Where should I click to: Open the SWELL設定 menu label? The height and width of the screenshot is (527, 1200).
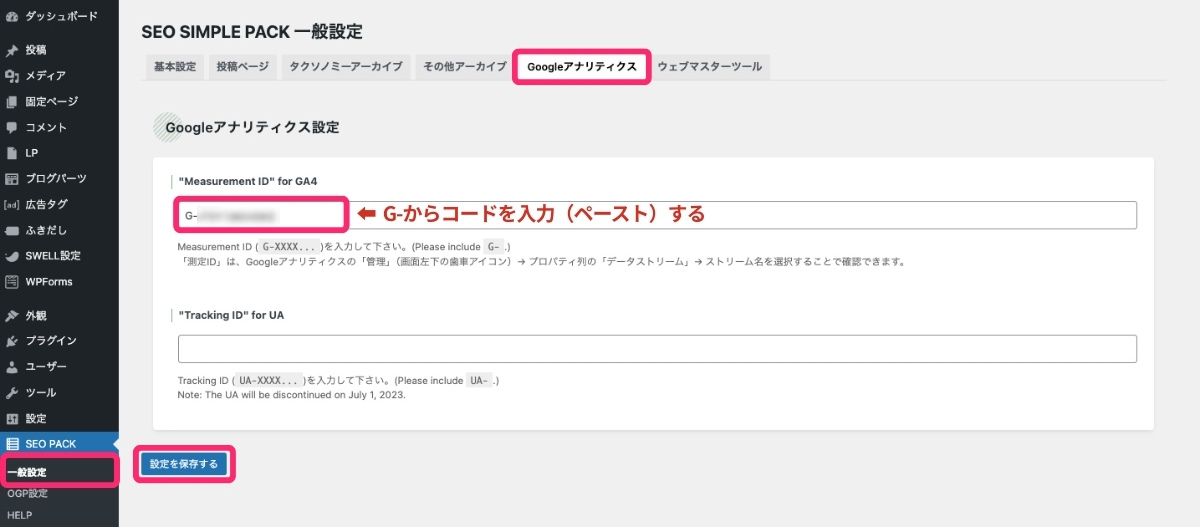pyautogui.click(x=54, y=256)
